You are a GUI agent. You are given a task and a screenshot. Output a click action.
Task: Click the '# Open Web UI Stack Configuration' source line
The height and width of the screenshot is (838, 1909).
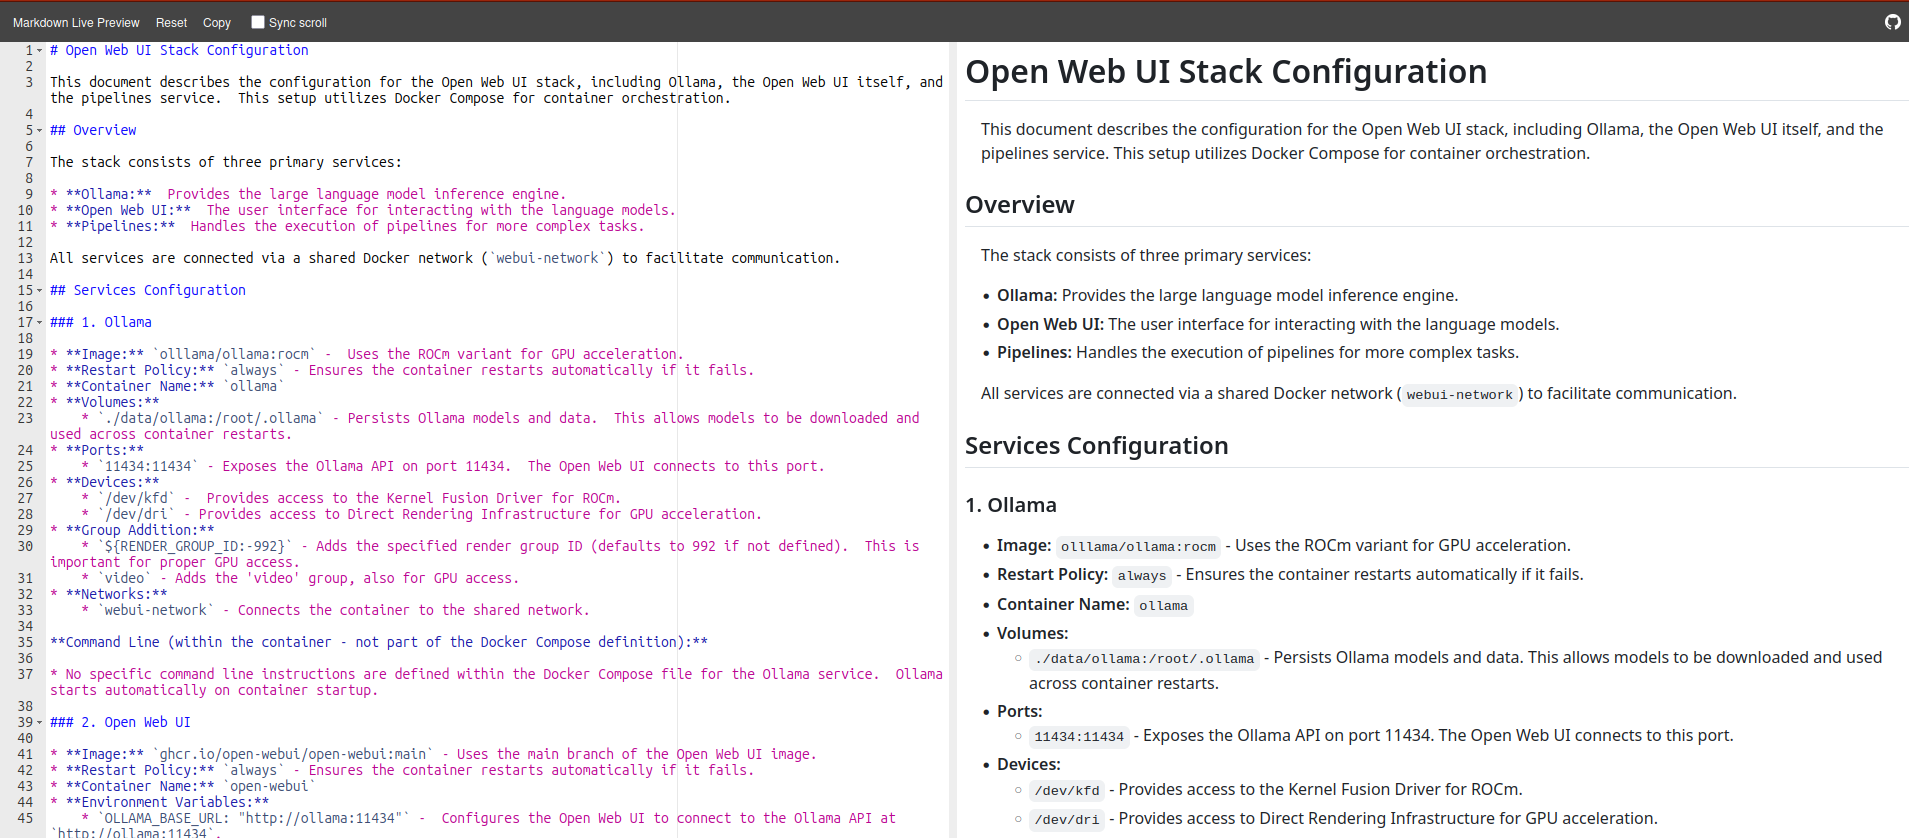pos(179,50)
